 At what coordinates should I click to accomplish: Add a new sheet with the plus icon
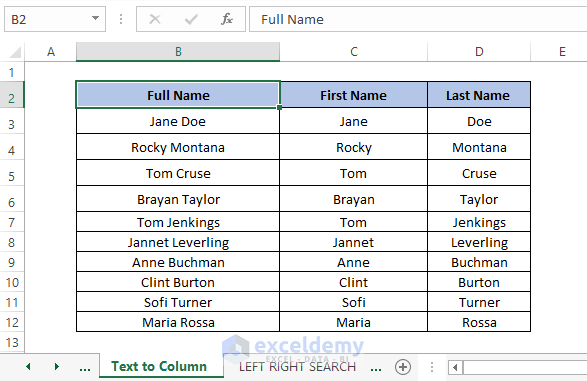click(403, 367)
